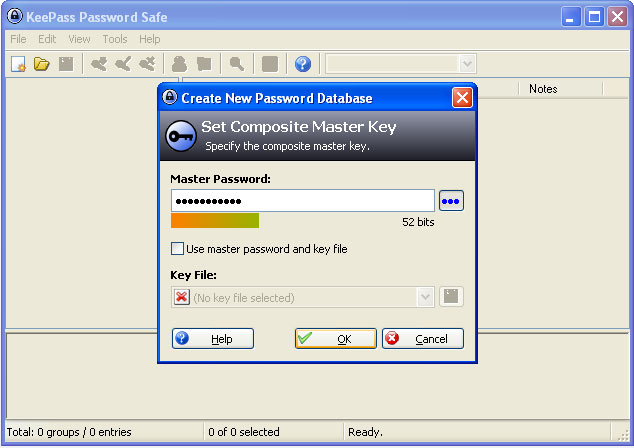Click the Save Database floppy icon
The width and height of the screenshot is (634, 448).
pos(66,64)
